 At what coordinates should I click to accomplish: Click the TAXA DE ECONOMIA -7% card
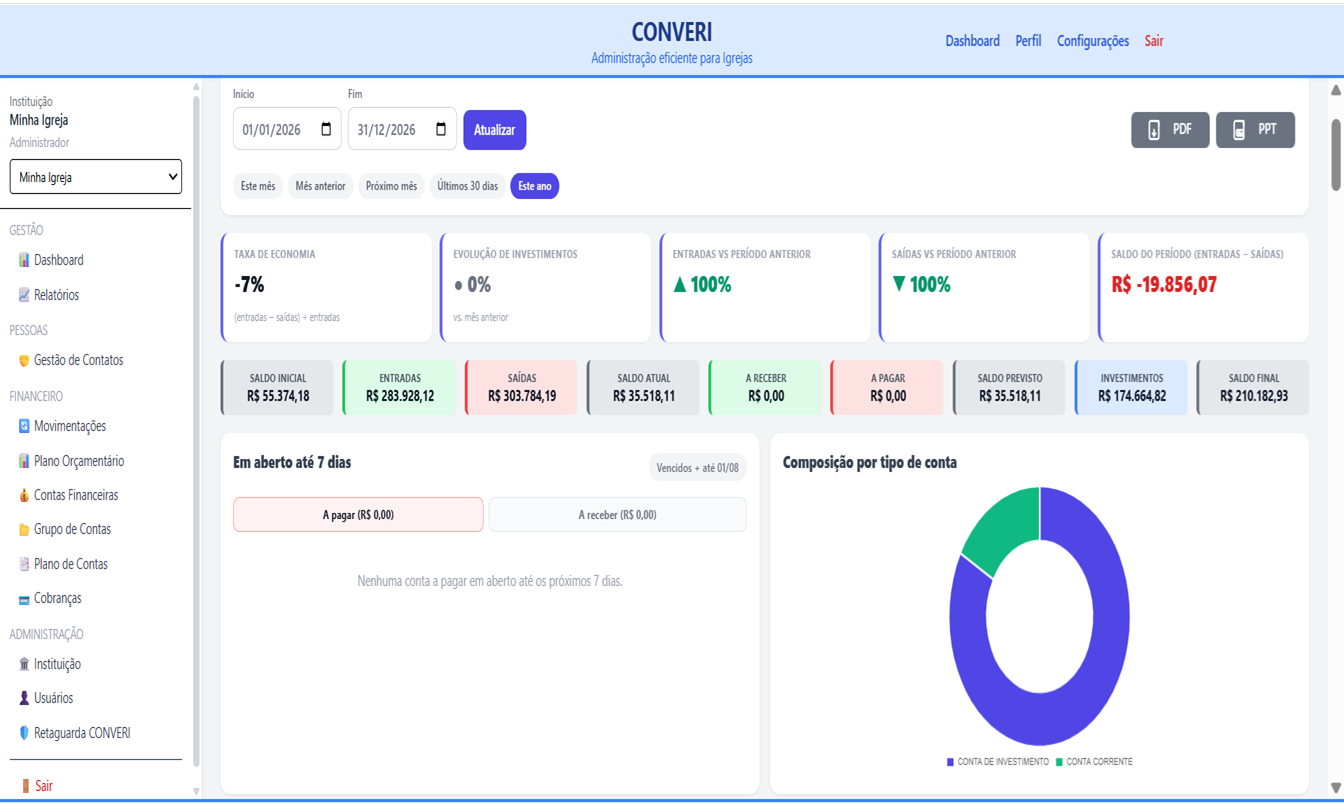tap(327, 288)
